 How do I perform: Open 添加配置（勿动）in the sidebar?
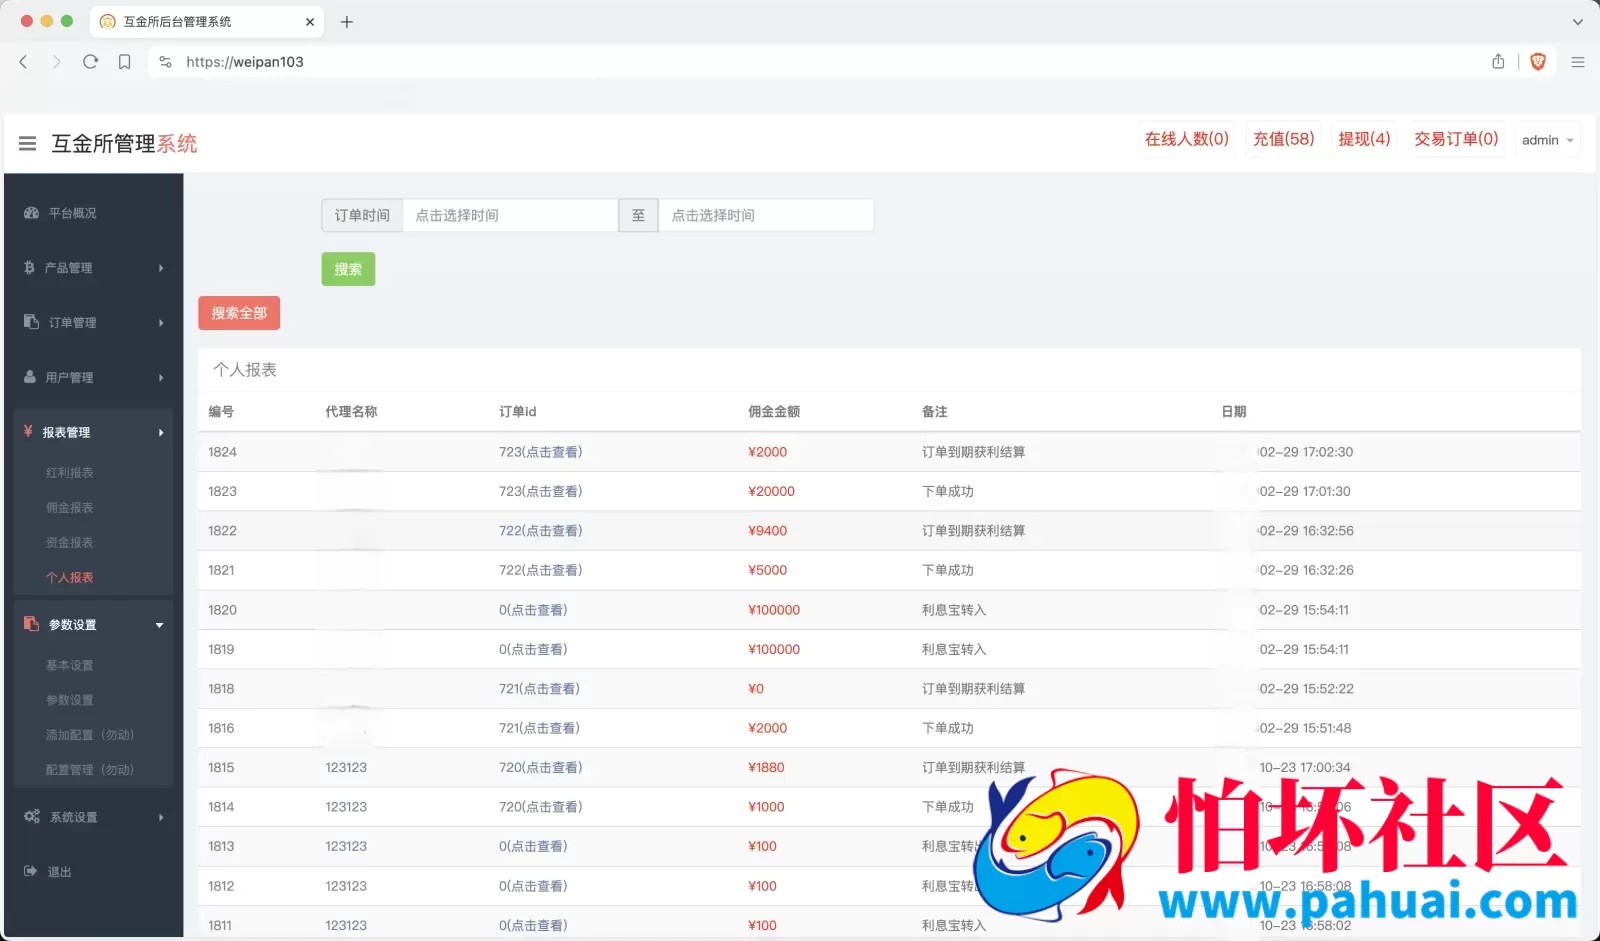90,735
